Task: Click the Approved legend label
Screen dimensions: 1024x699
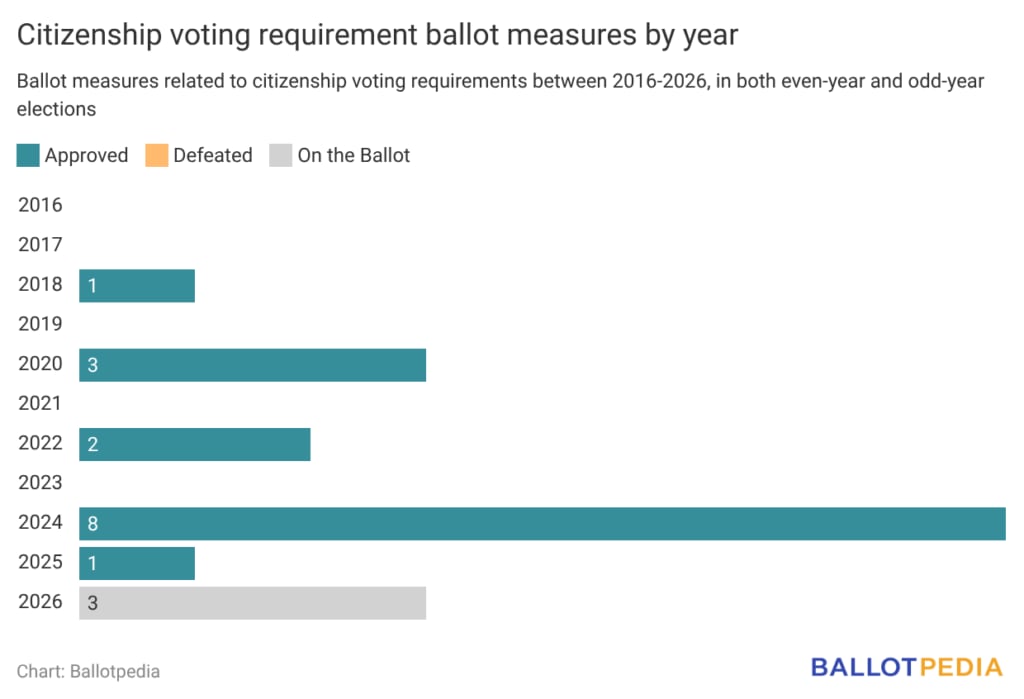Action: [x=86, y=155]
